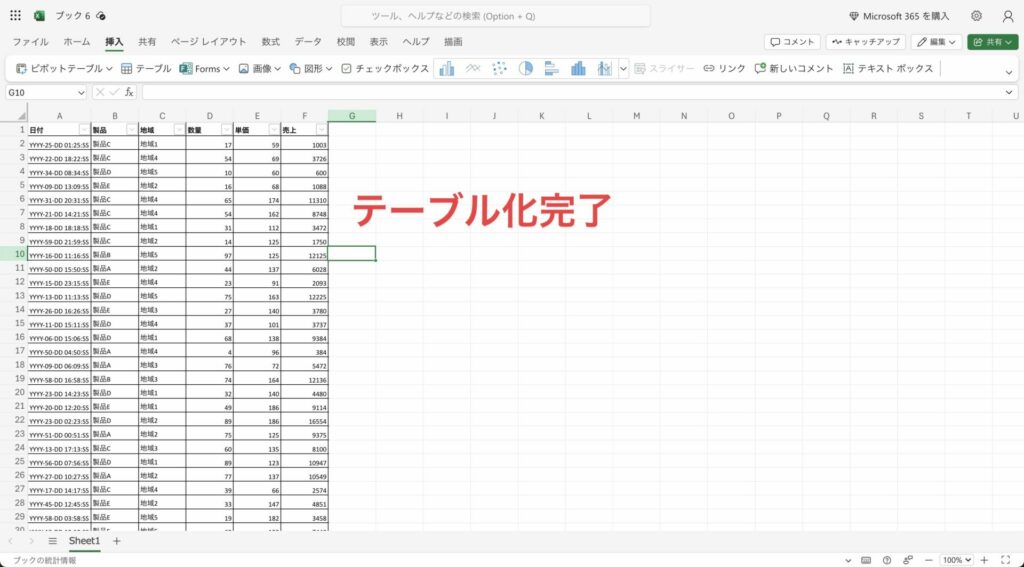Switch to the 表示 tab
The height and width of the screenshot is (567, 1024).
click(x=378, y=42)
